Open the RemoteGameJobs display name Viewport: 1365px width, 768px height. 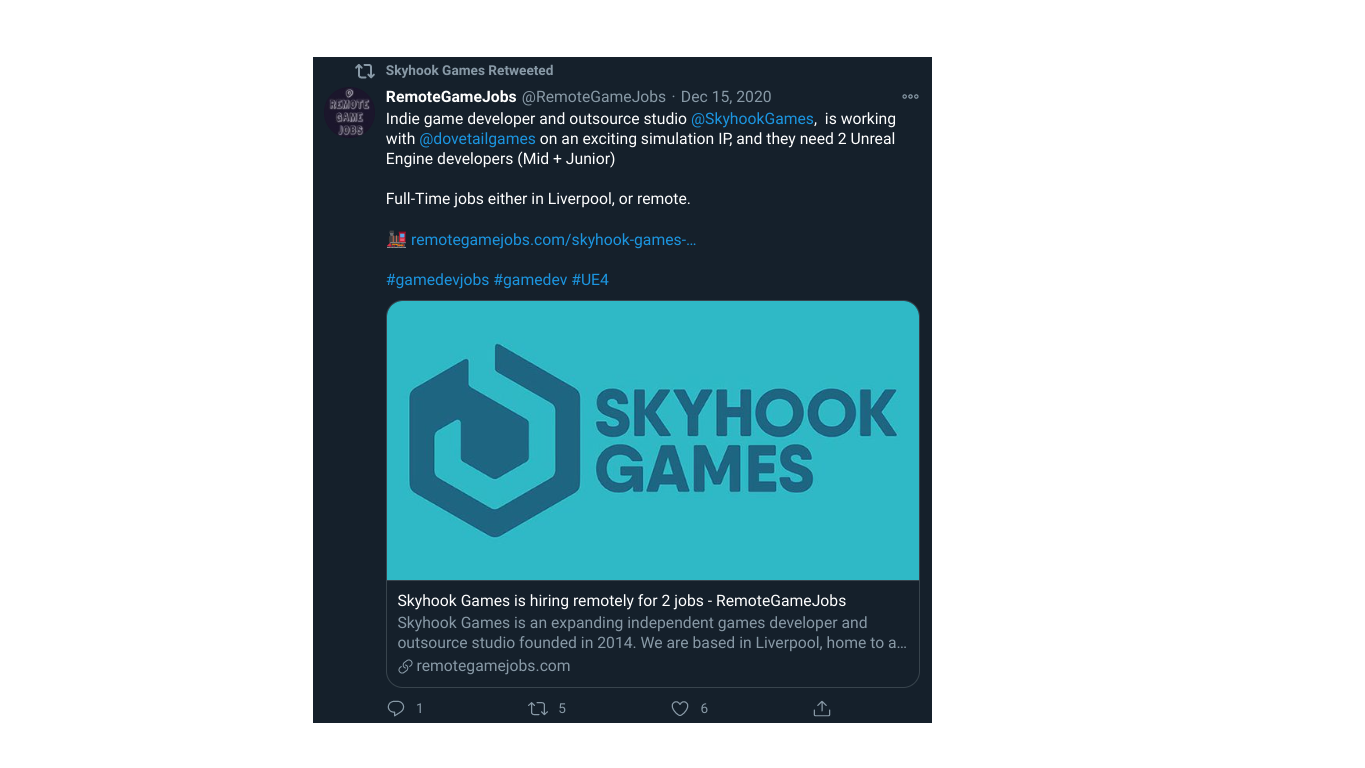click(x=451, y=97)
